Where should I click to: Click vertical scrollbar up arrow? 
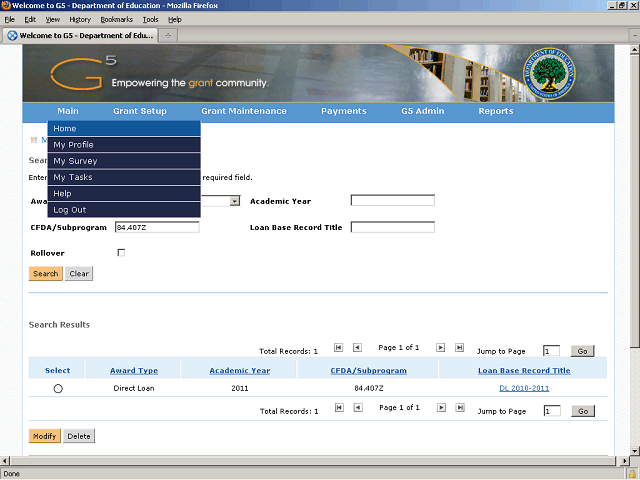(634, 50)
